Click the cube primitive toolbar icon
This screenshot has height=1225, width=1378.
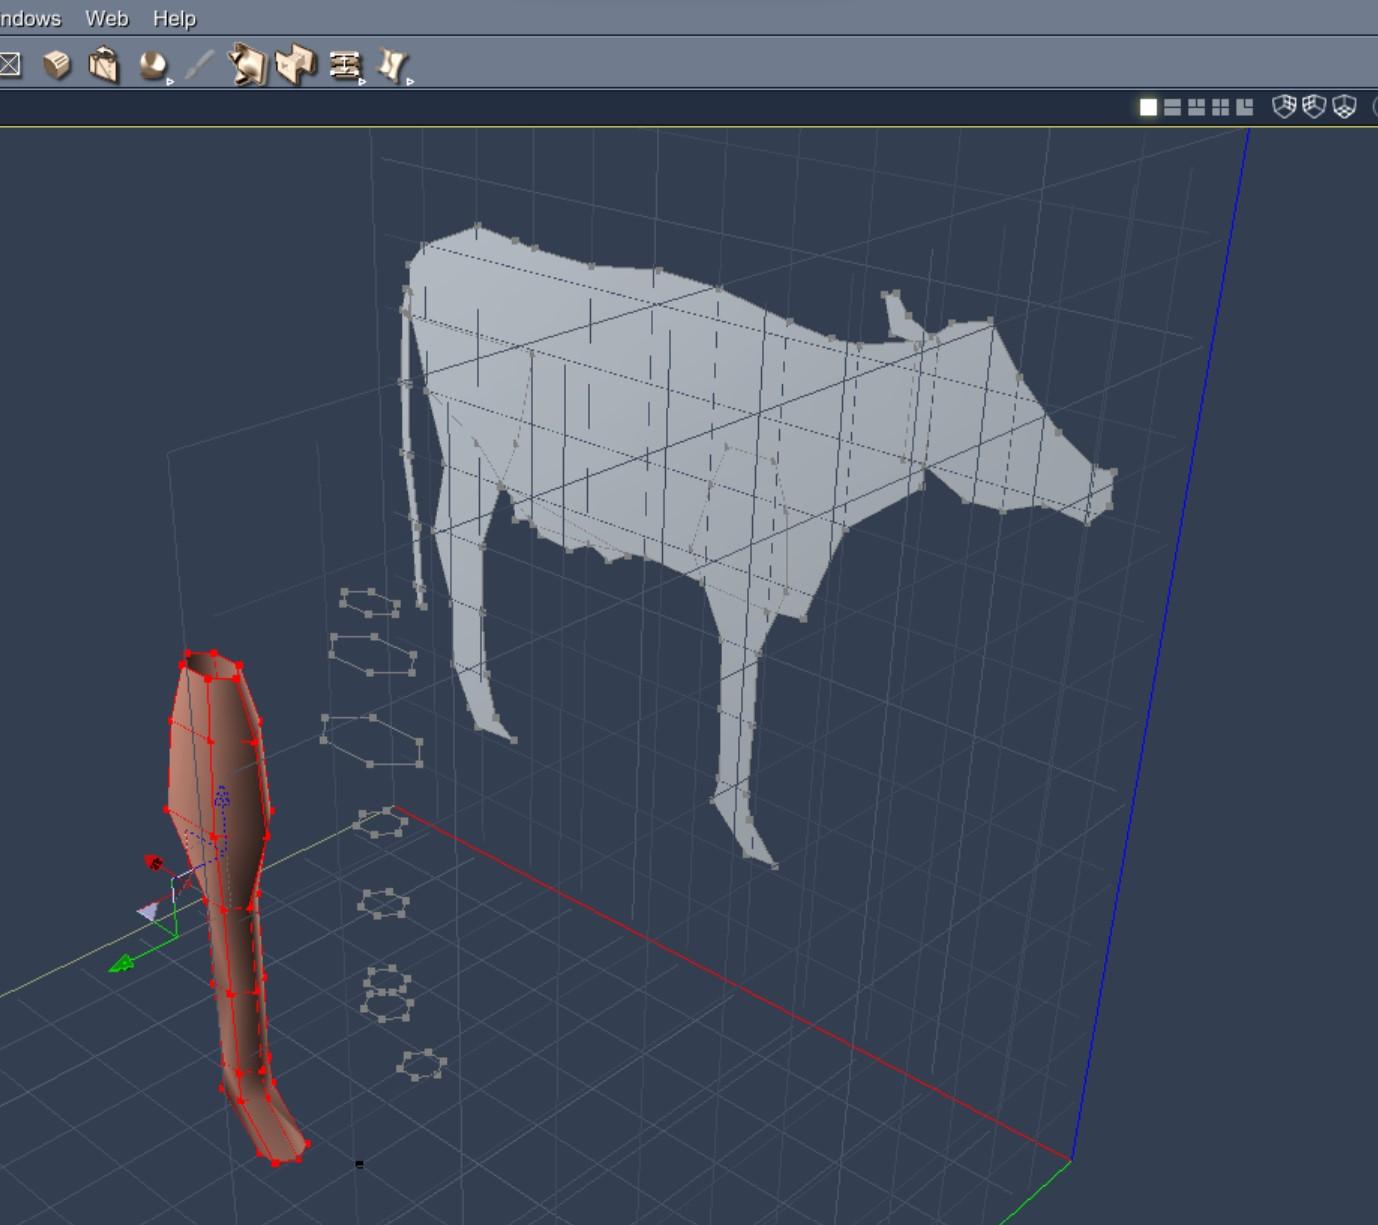click(x=57, y=65)
